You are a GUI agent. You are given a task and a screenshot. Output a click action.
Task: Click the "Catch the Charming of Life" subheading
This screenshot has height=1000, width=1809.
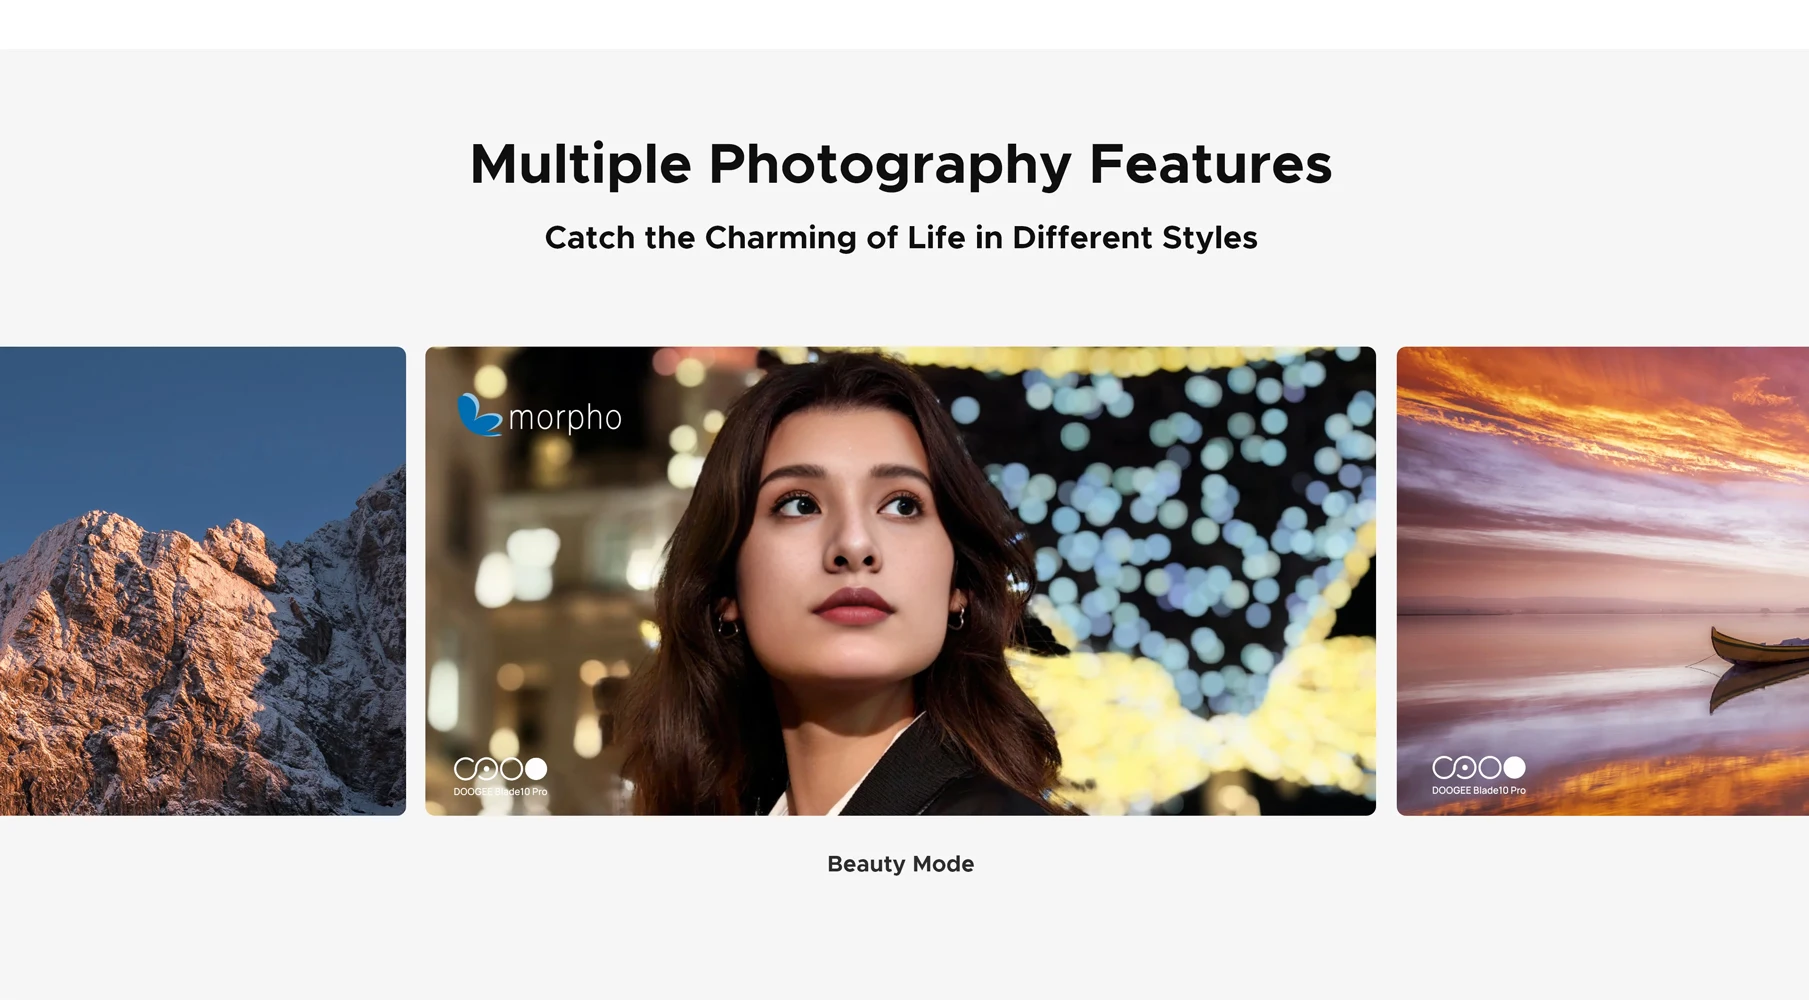click(901, 238)
